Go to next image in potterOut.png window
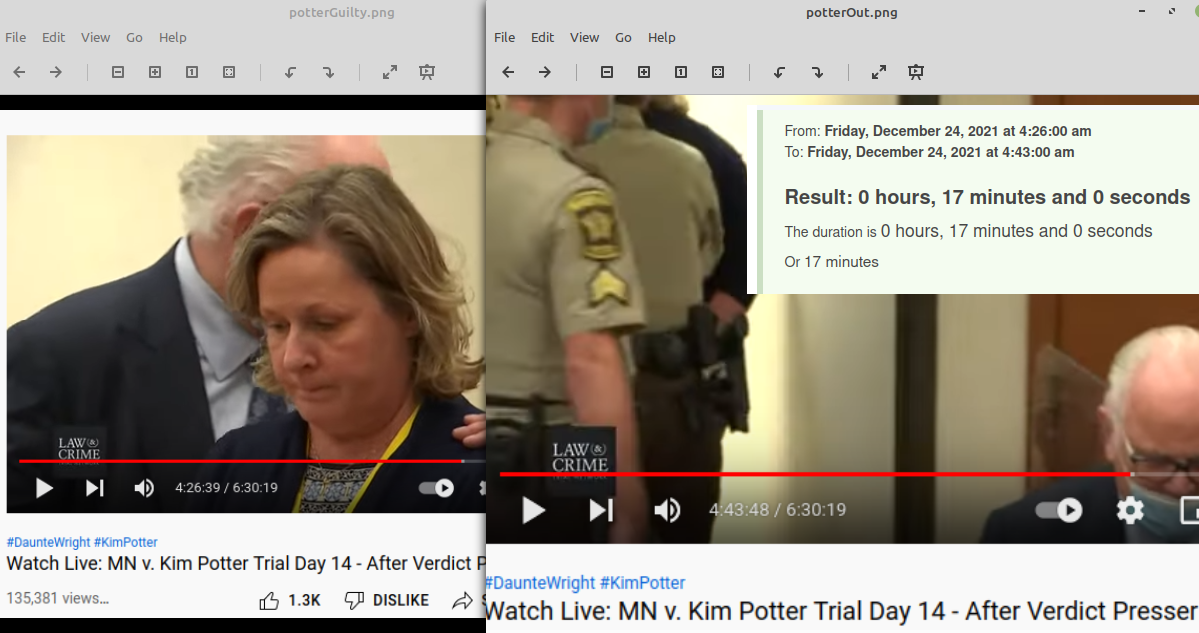This screenshot has height=633, width=1199. click(x=544, y=72)
